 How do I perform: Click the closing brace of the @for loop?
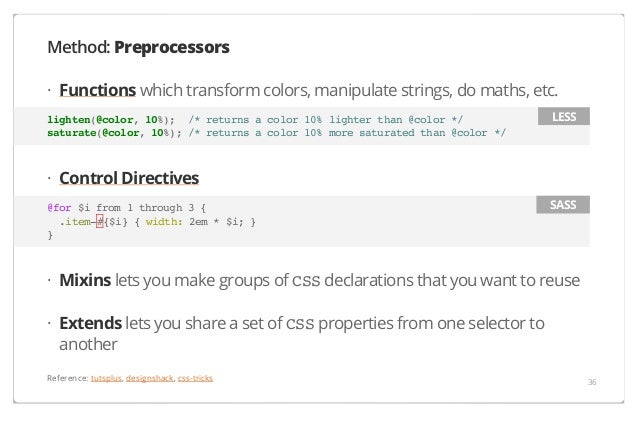tap(50, 236)
